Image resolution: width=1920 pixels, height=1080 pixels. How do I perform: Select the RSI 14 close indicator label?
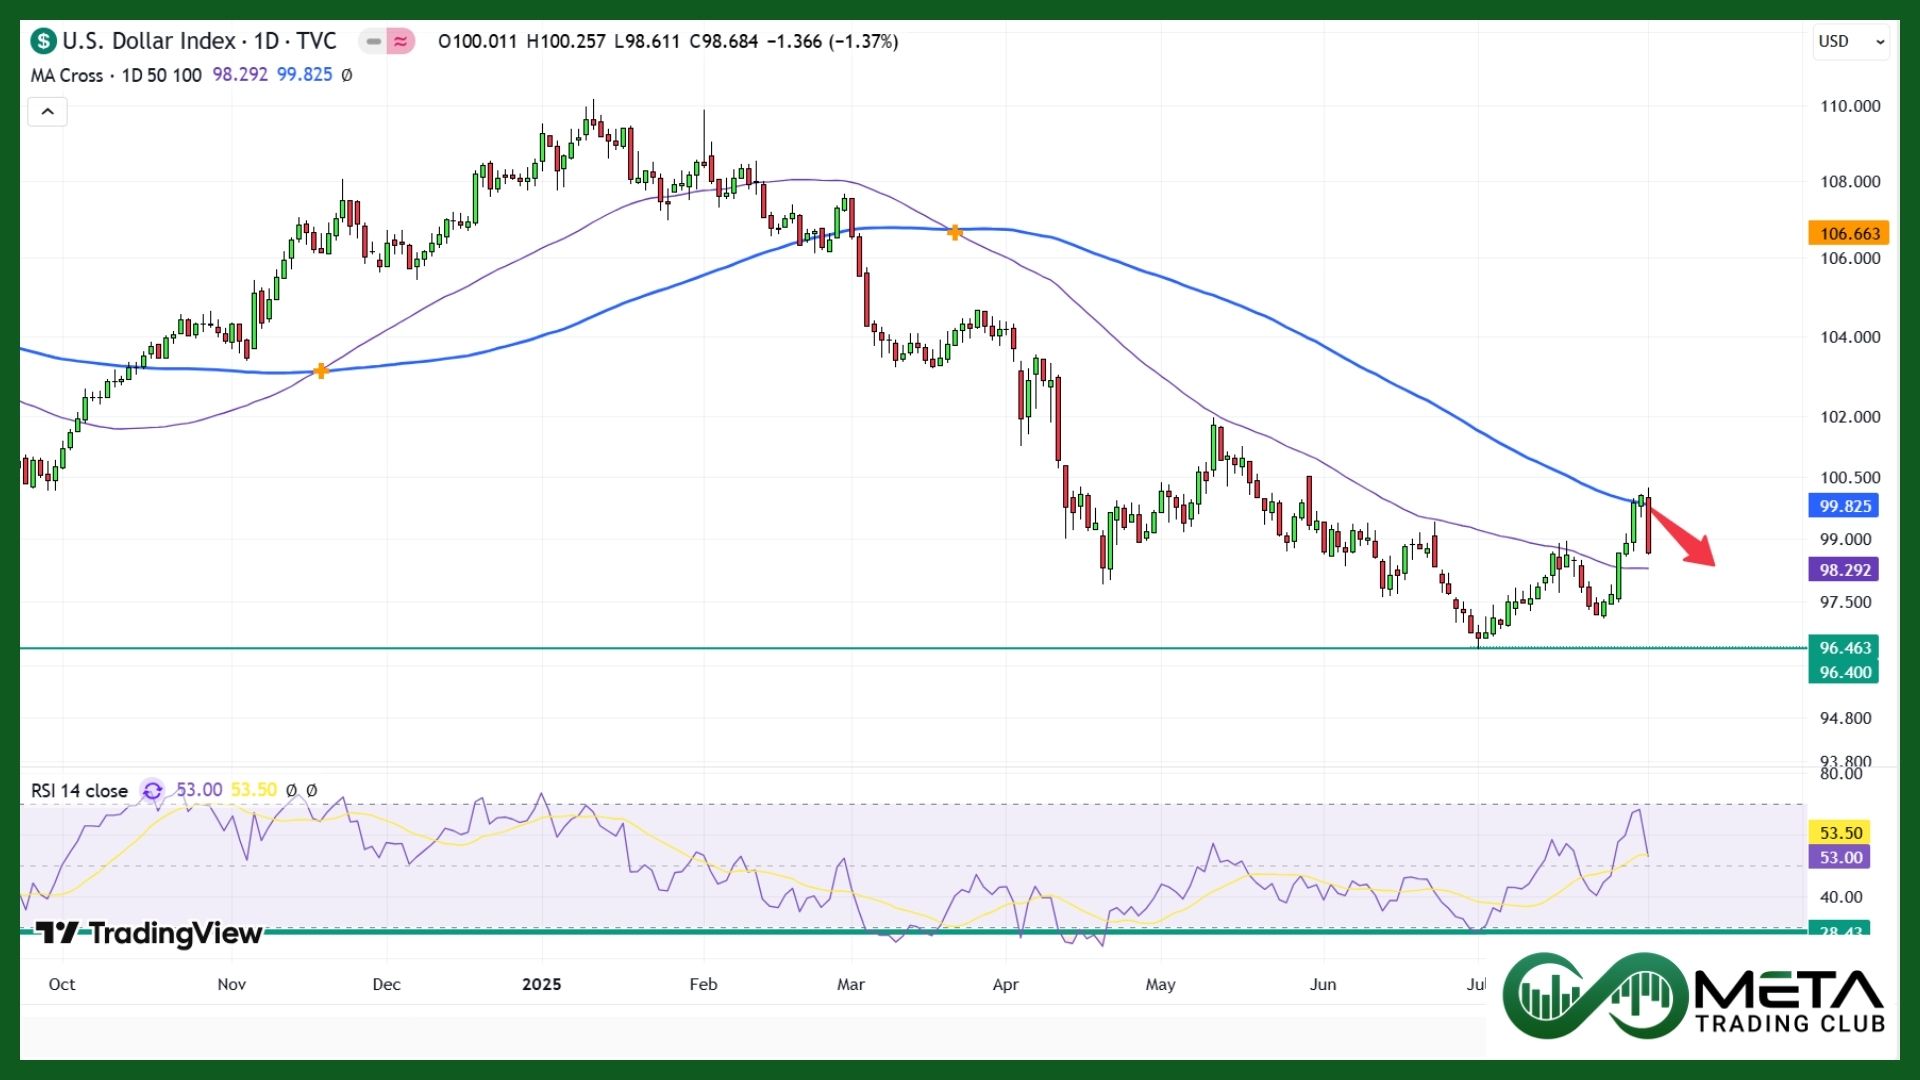click(x=79, y=791)
